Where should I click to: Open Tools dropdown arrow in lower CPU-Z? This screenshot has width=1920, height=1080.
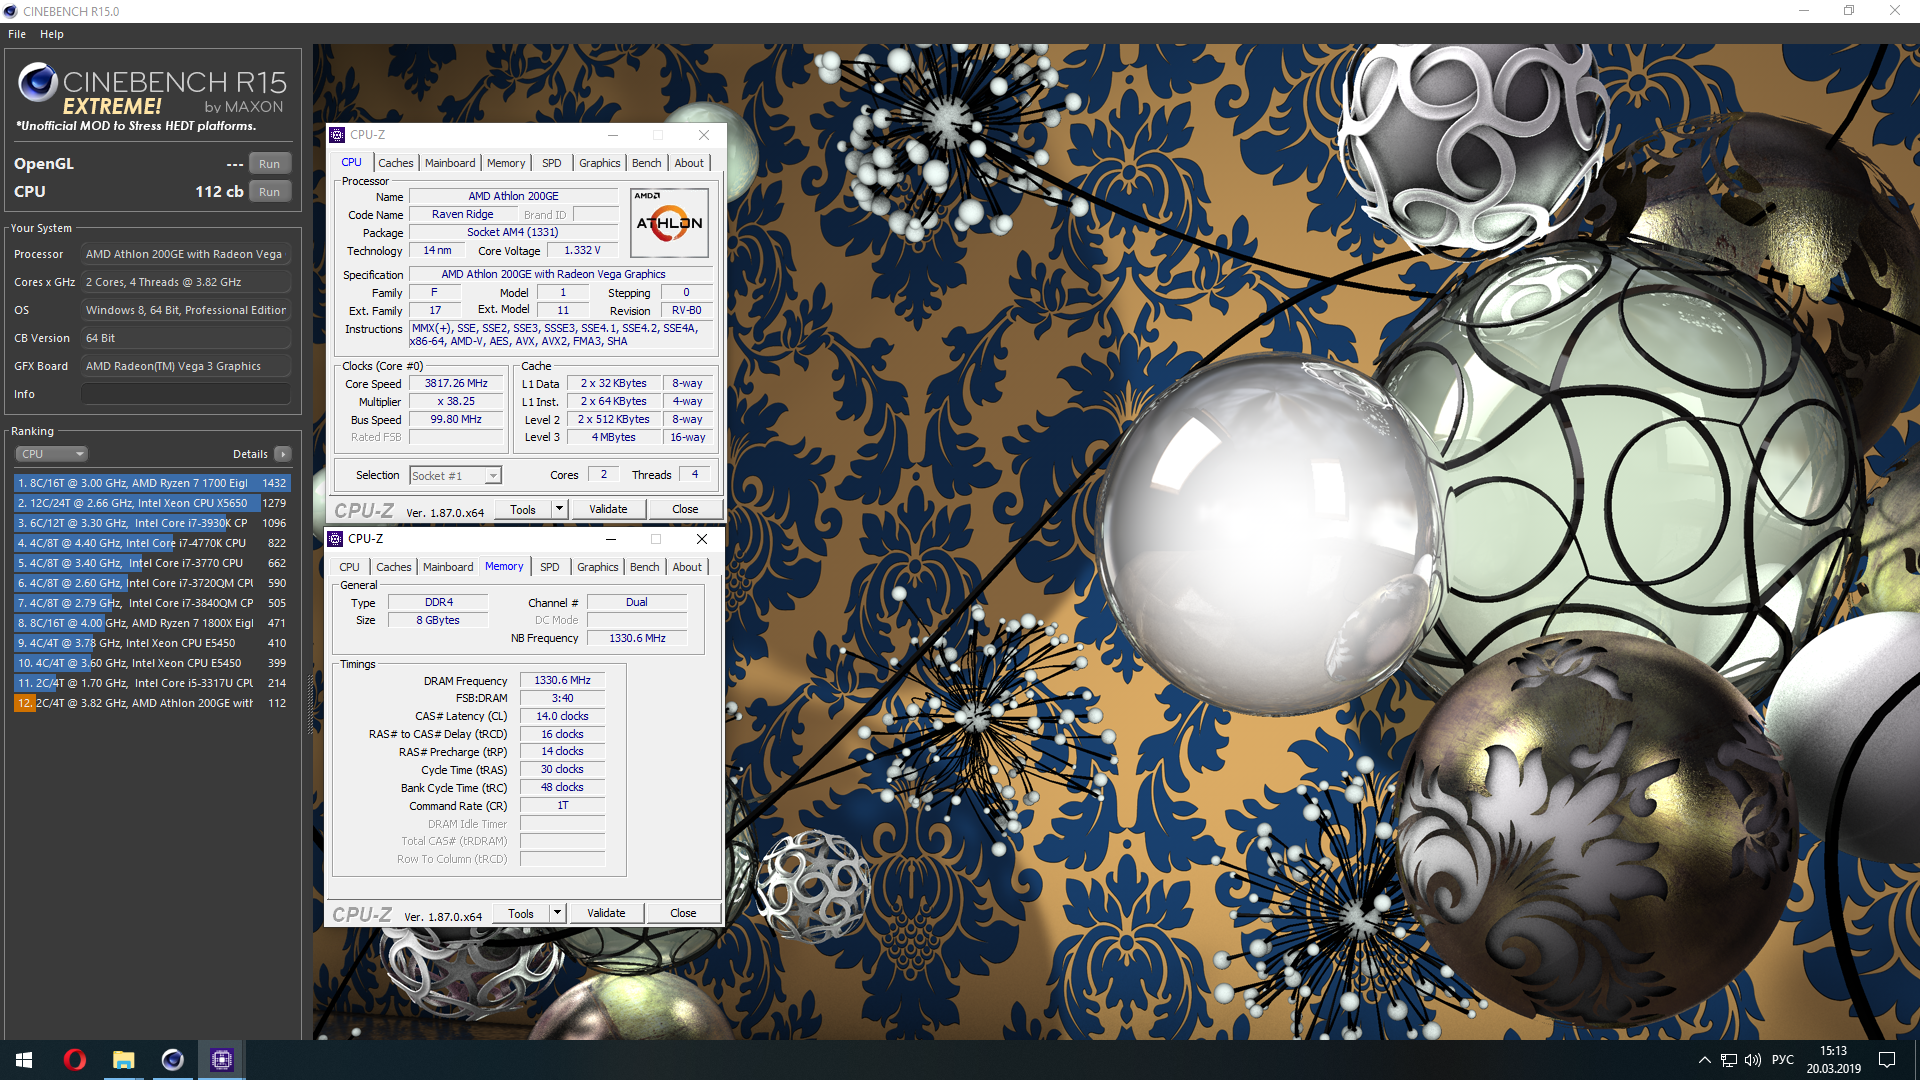tap(557, 913)
